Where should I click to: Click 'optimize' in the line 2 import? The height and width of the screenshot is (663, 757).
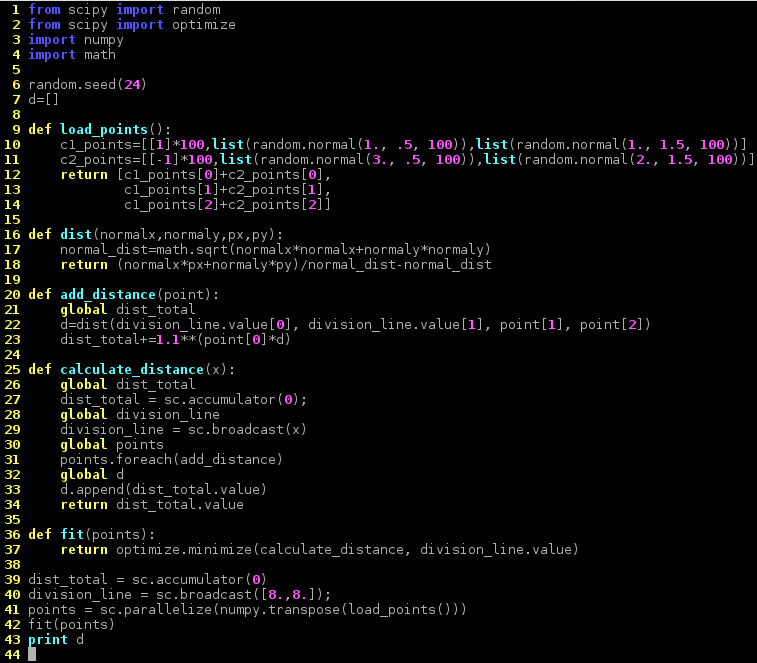[x=204, y=25]
